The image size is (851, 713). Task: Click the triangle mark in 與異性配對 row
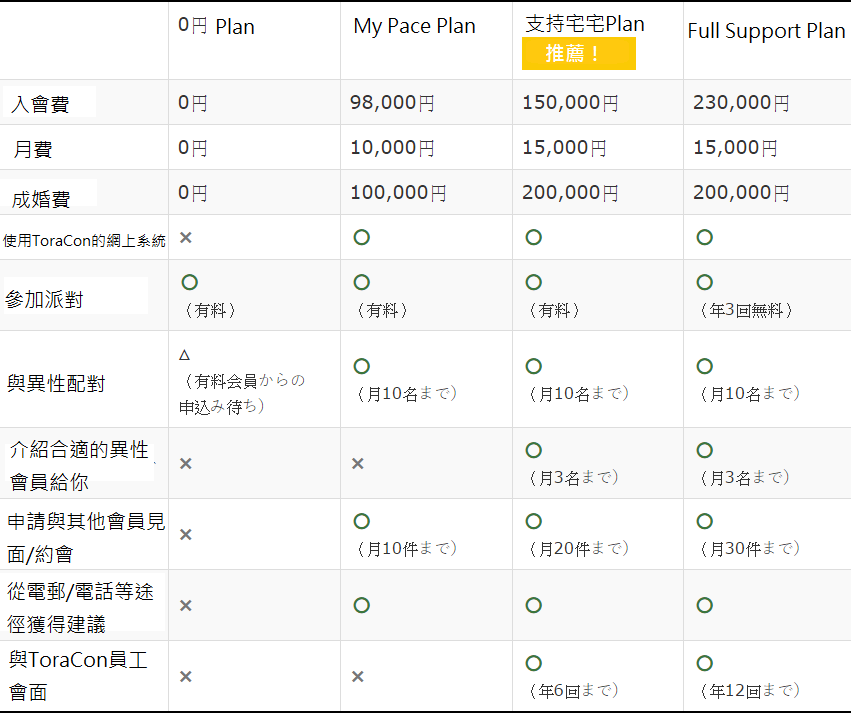(x=184, y=355)
